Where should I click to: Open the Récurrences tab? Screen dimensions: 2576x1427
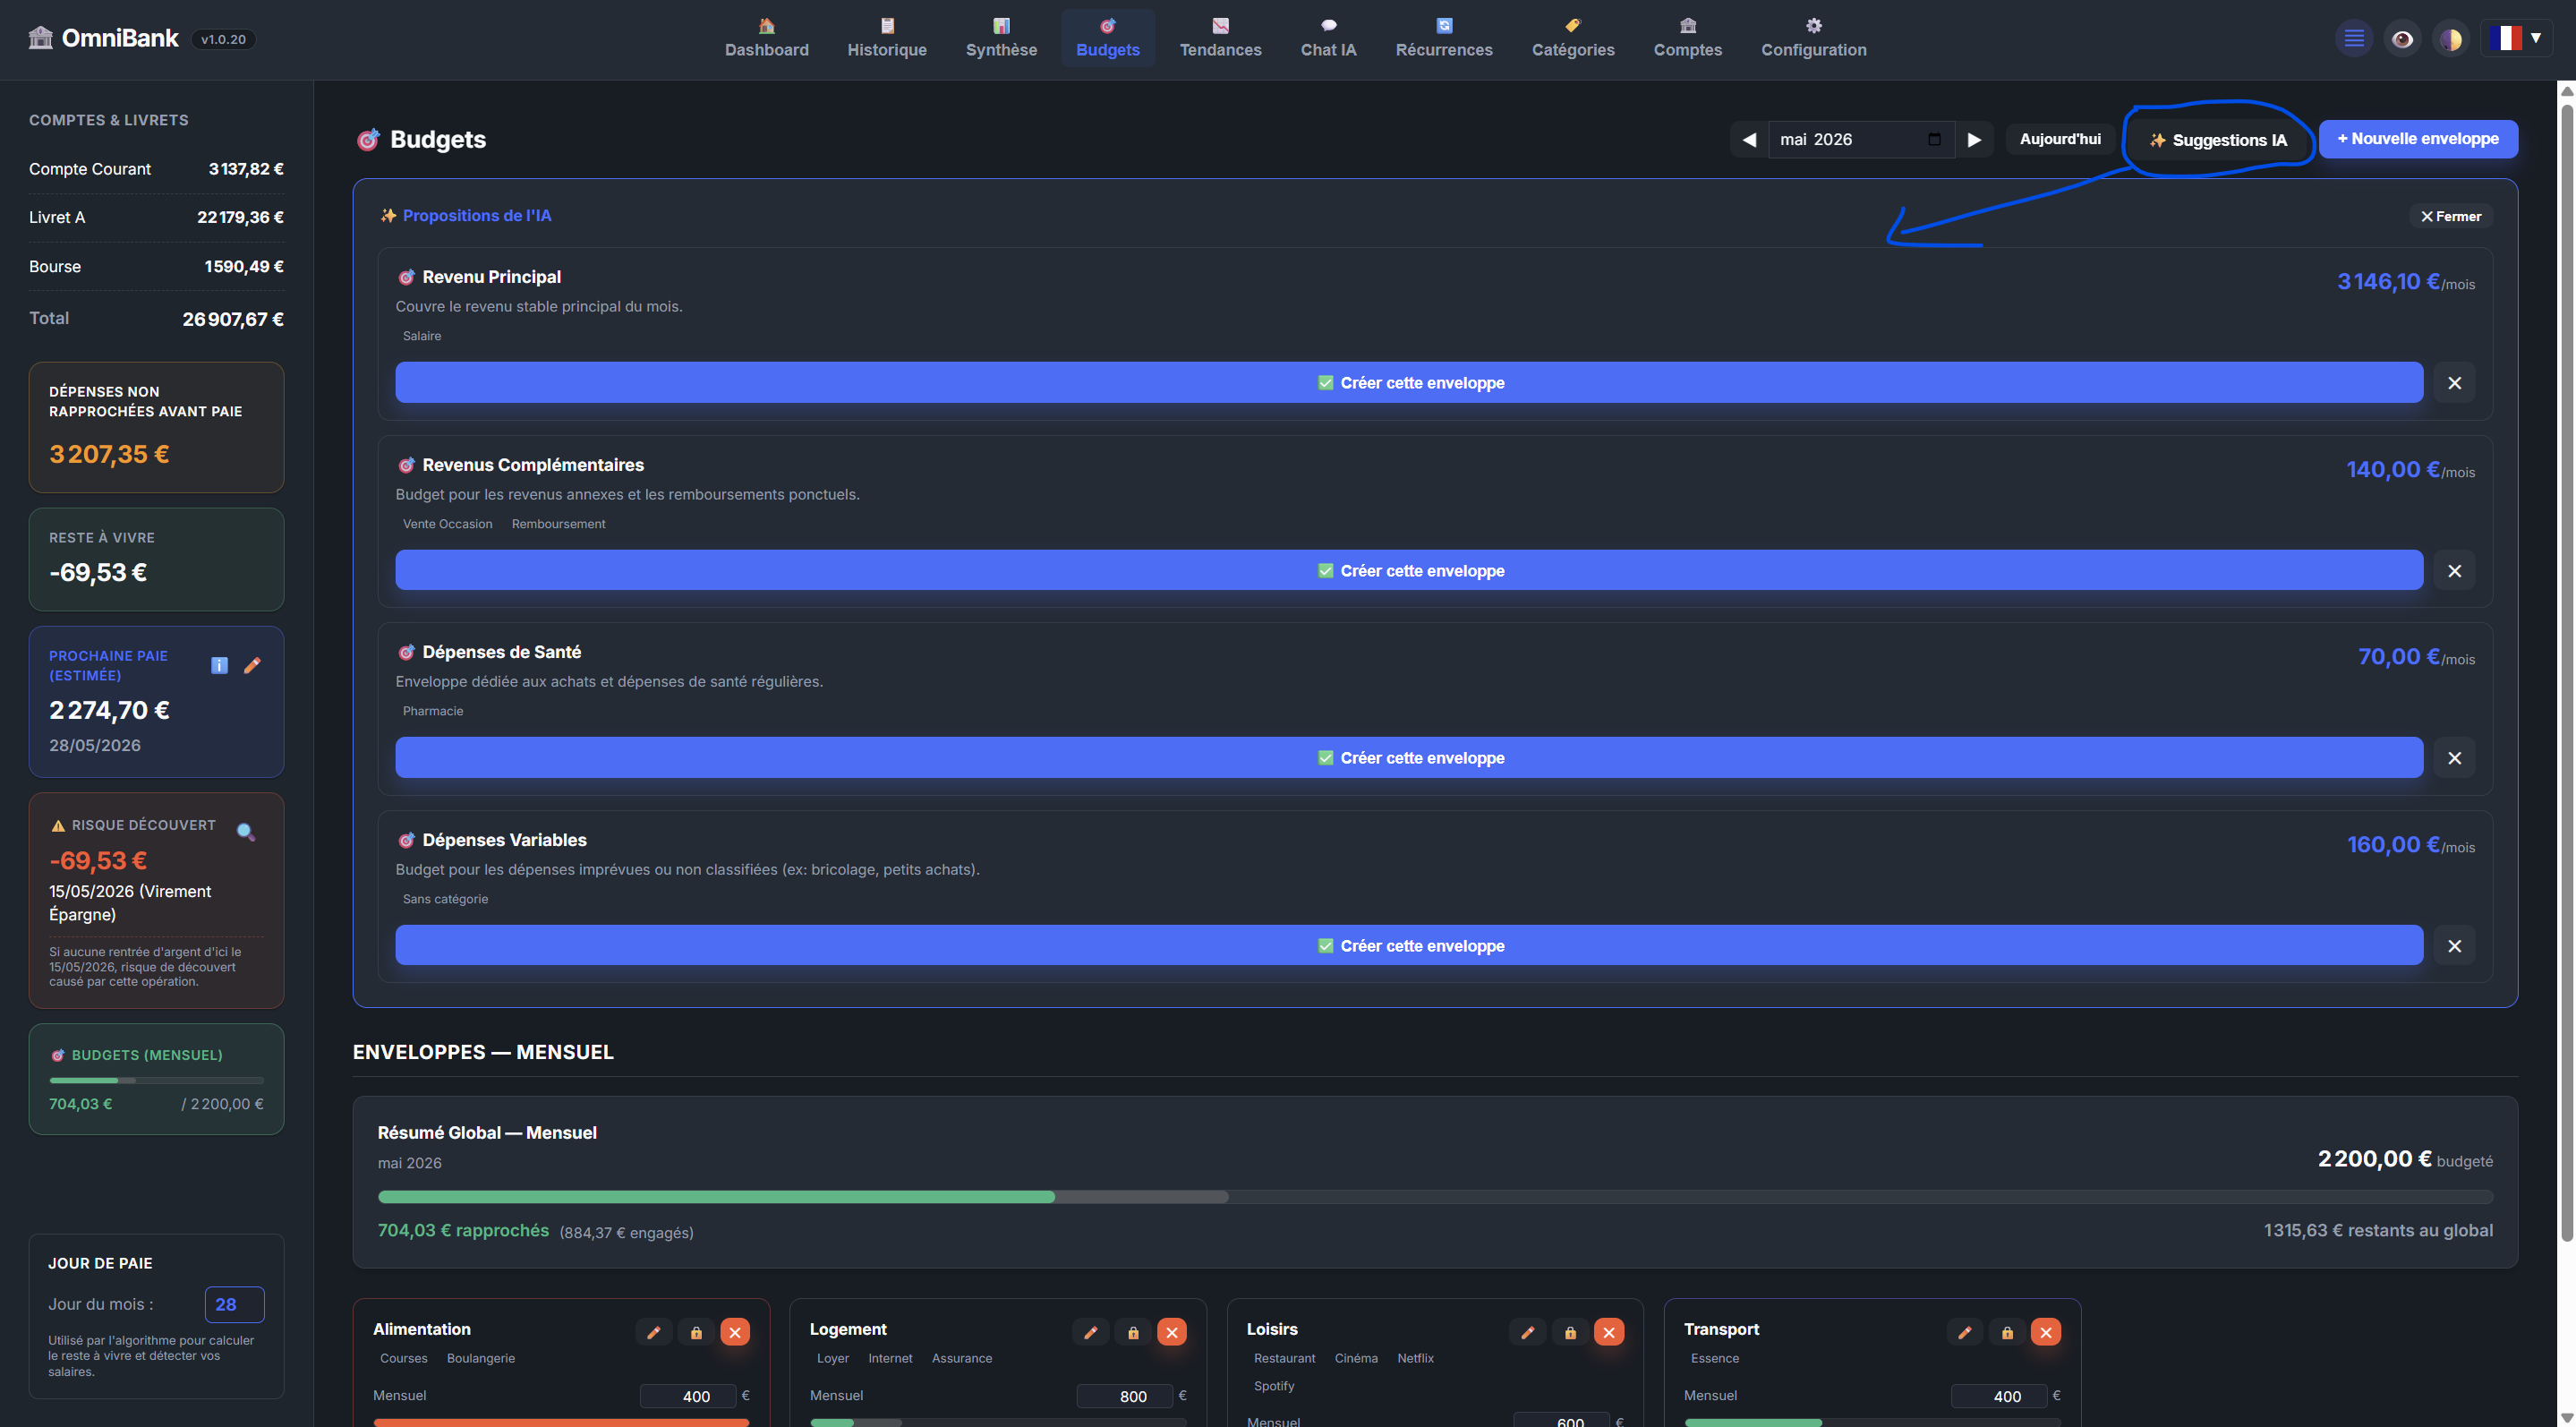(x=1444, y=38)
